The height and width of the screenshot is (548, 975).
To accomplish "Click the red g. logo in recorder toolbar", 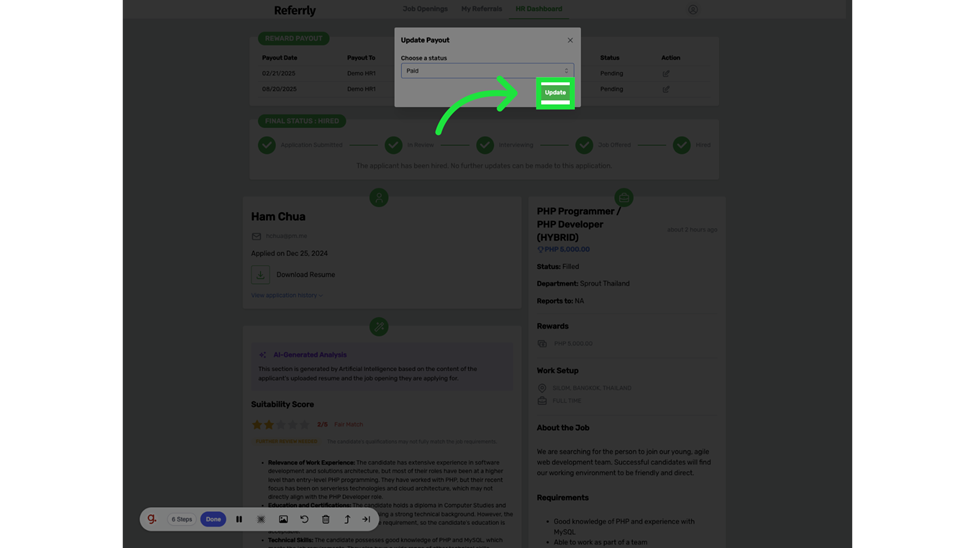I will pyautogui.click(x=152, y=519).
